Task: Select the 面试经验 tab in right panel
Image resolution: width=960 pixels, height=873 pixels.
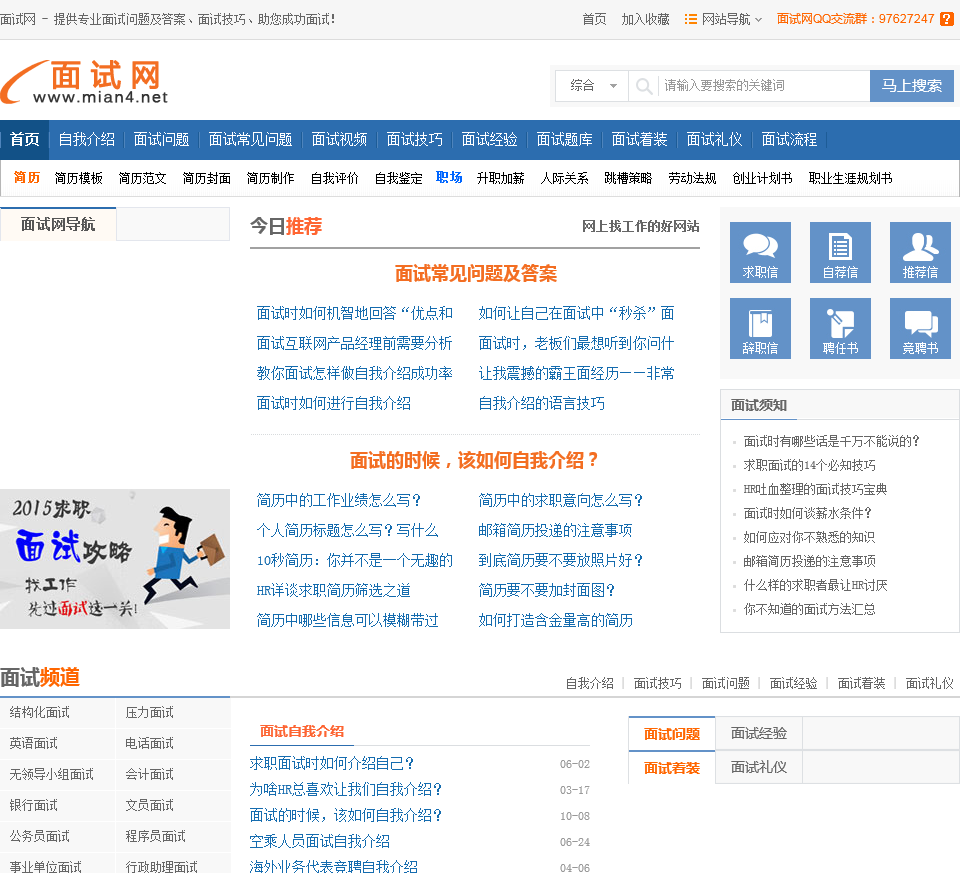Action: click(x=759, y=733)
